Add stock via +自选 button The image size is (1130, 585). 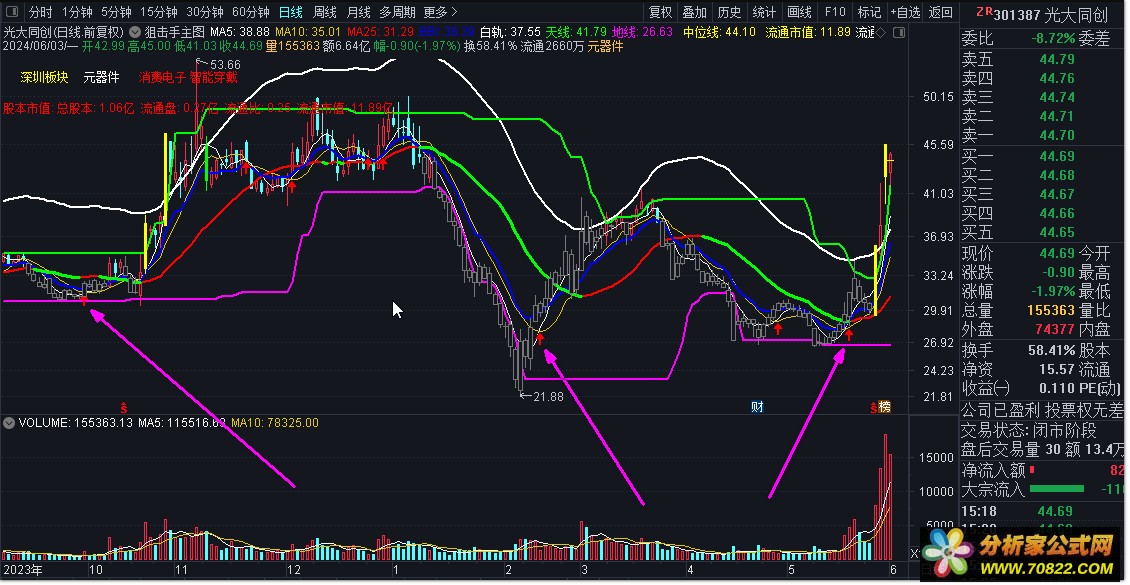point(905,12)
